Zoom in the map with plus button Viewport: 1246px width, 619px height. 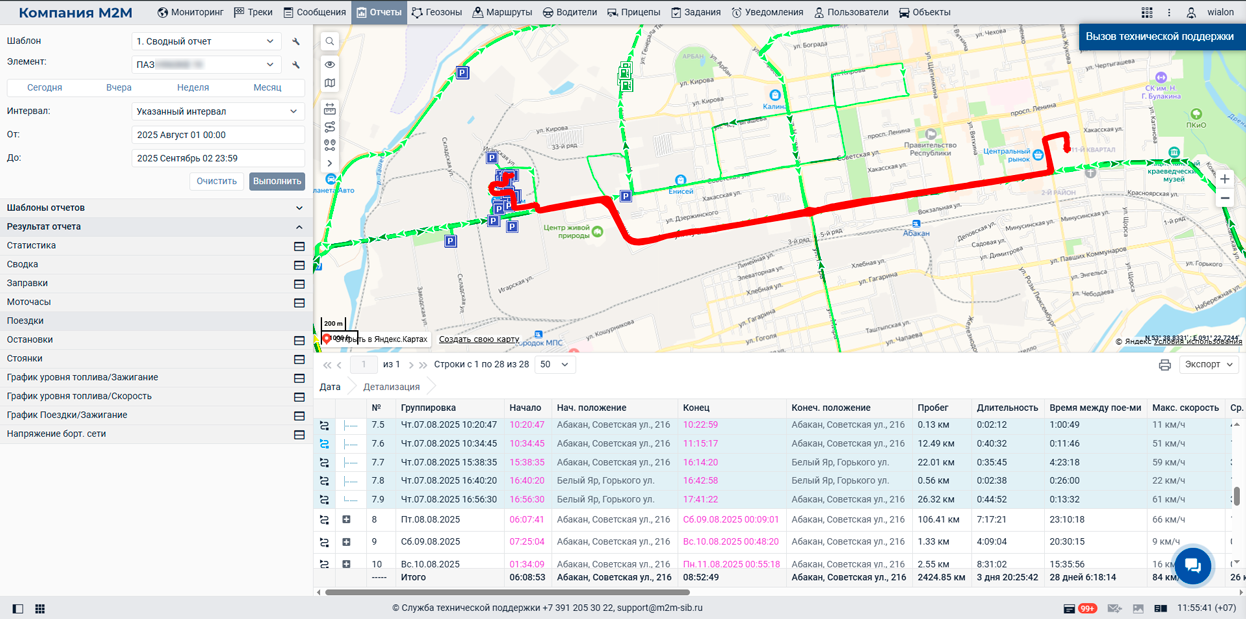[1225, 179]
